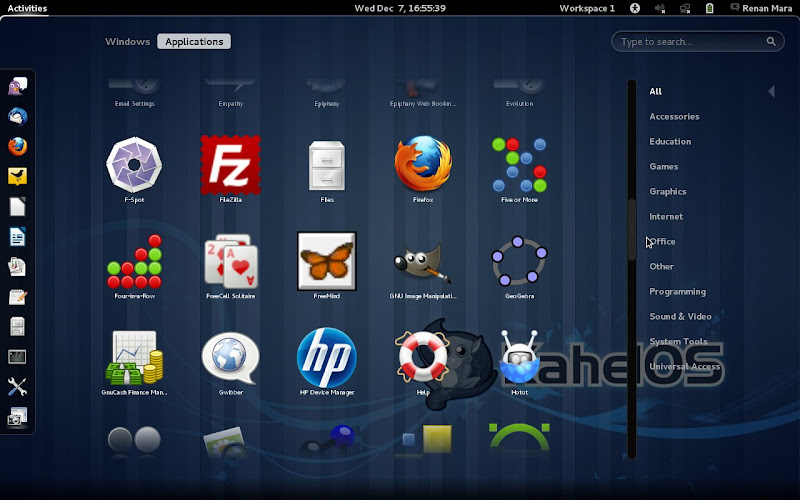
Task: Select the Internet category
Action: (x=666, y=216)
